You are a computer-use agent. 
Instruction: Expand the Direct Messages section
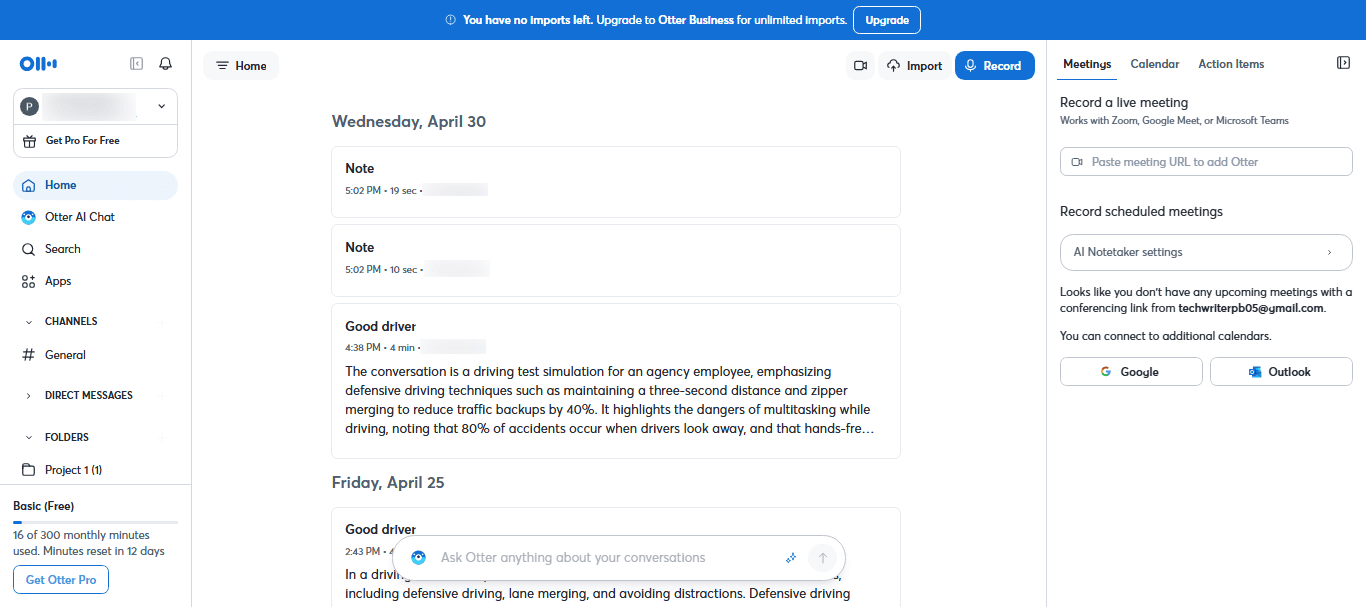tap(29, 396)
